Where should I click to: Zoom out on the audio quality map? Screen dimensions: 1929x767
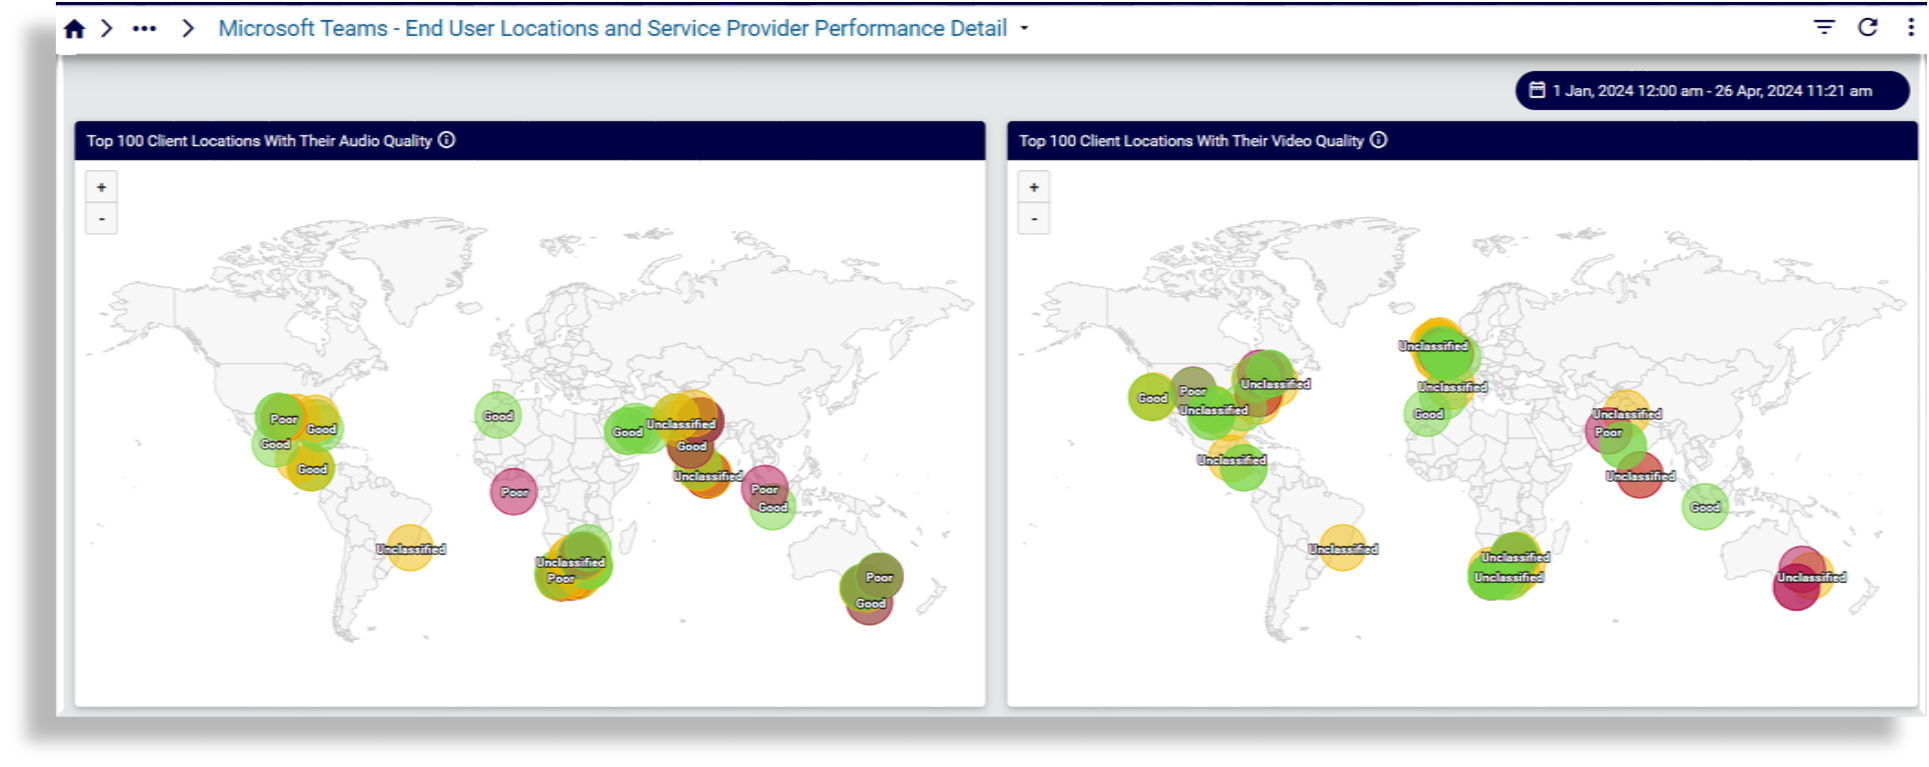pos(101,218)
